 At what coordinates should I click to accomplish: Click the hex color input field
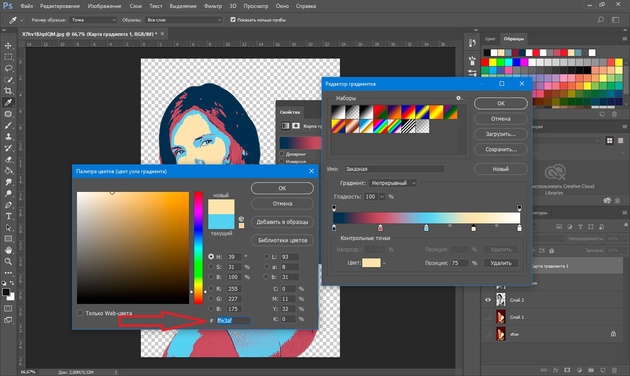(233, 321)
